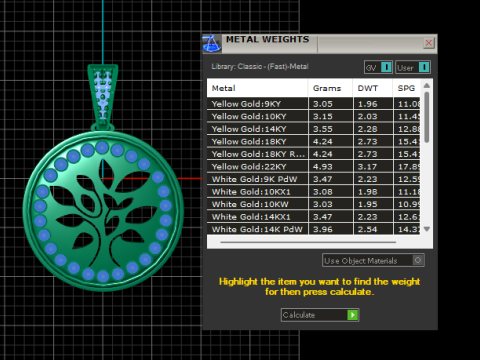Click scroll down arrow in metals list
The image size is (480, 360).
(427, 229)
